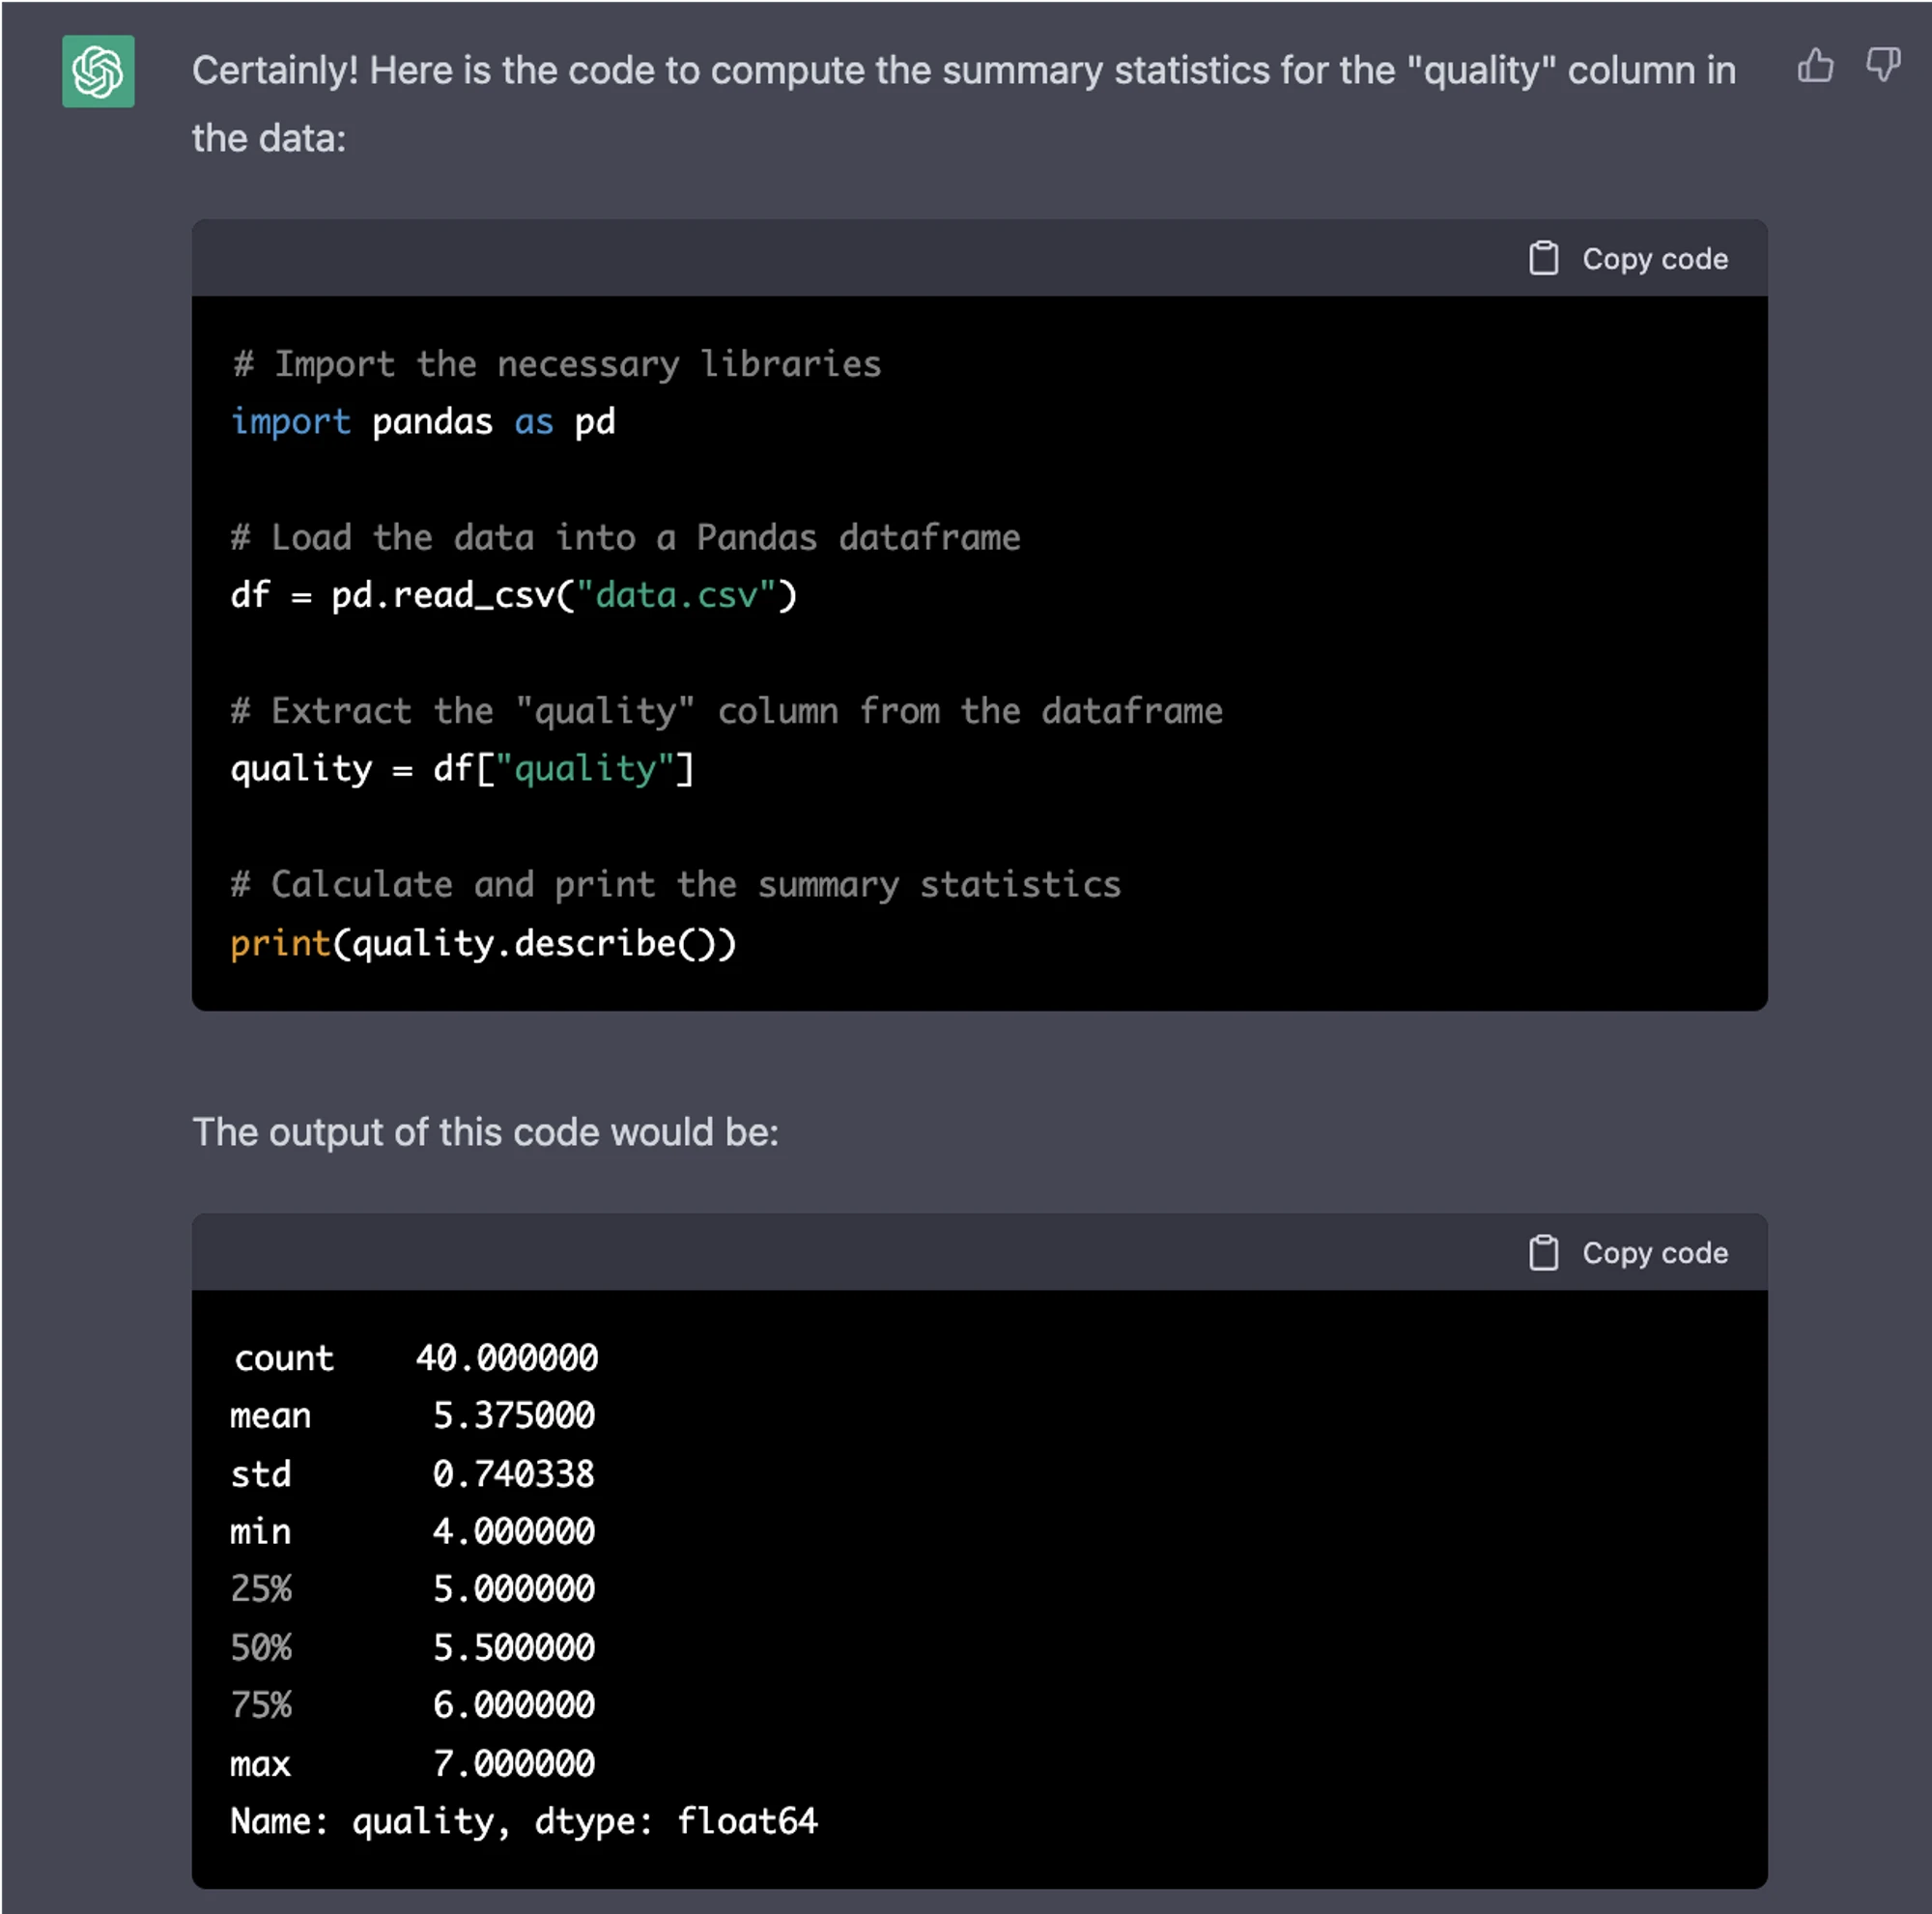This screenshot has width=1932, height=1914.
Task: Click the comment '# Extract the "quality" column'
Action: pyautogui.click(x=727, y=711)
